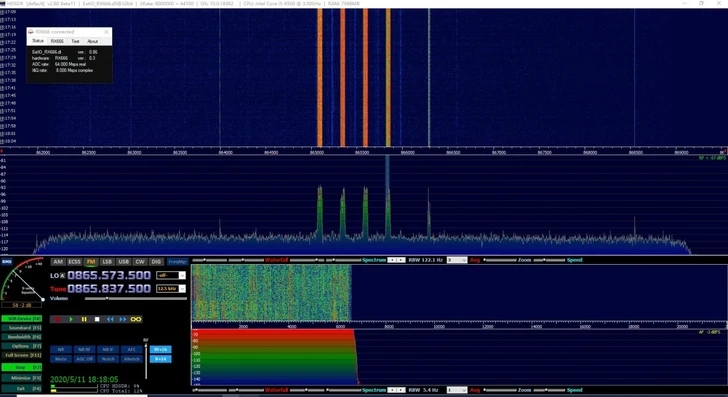Open Bandwidth [F6] settings

point(21,337)
